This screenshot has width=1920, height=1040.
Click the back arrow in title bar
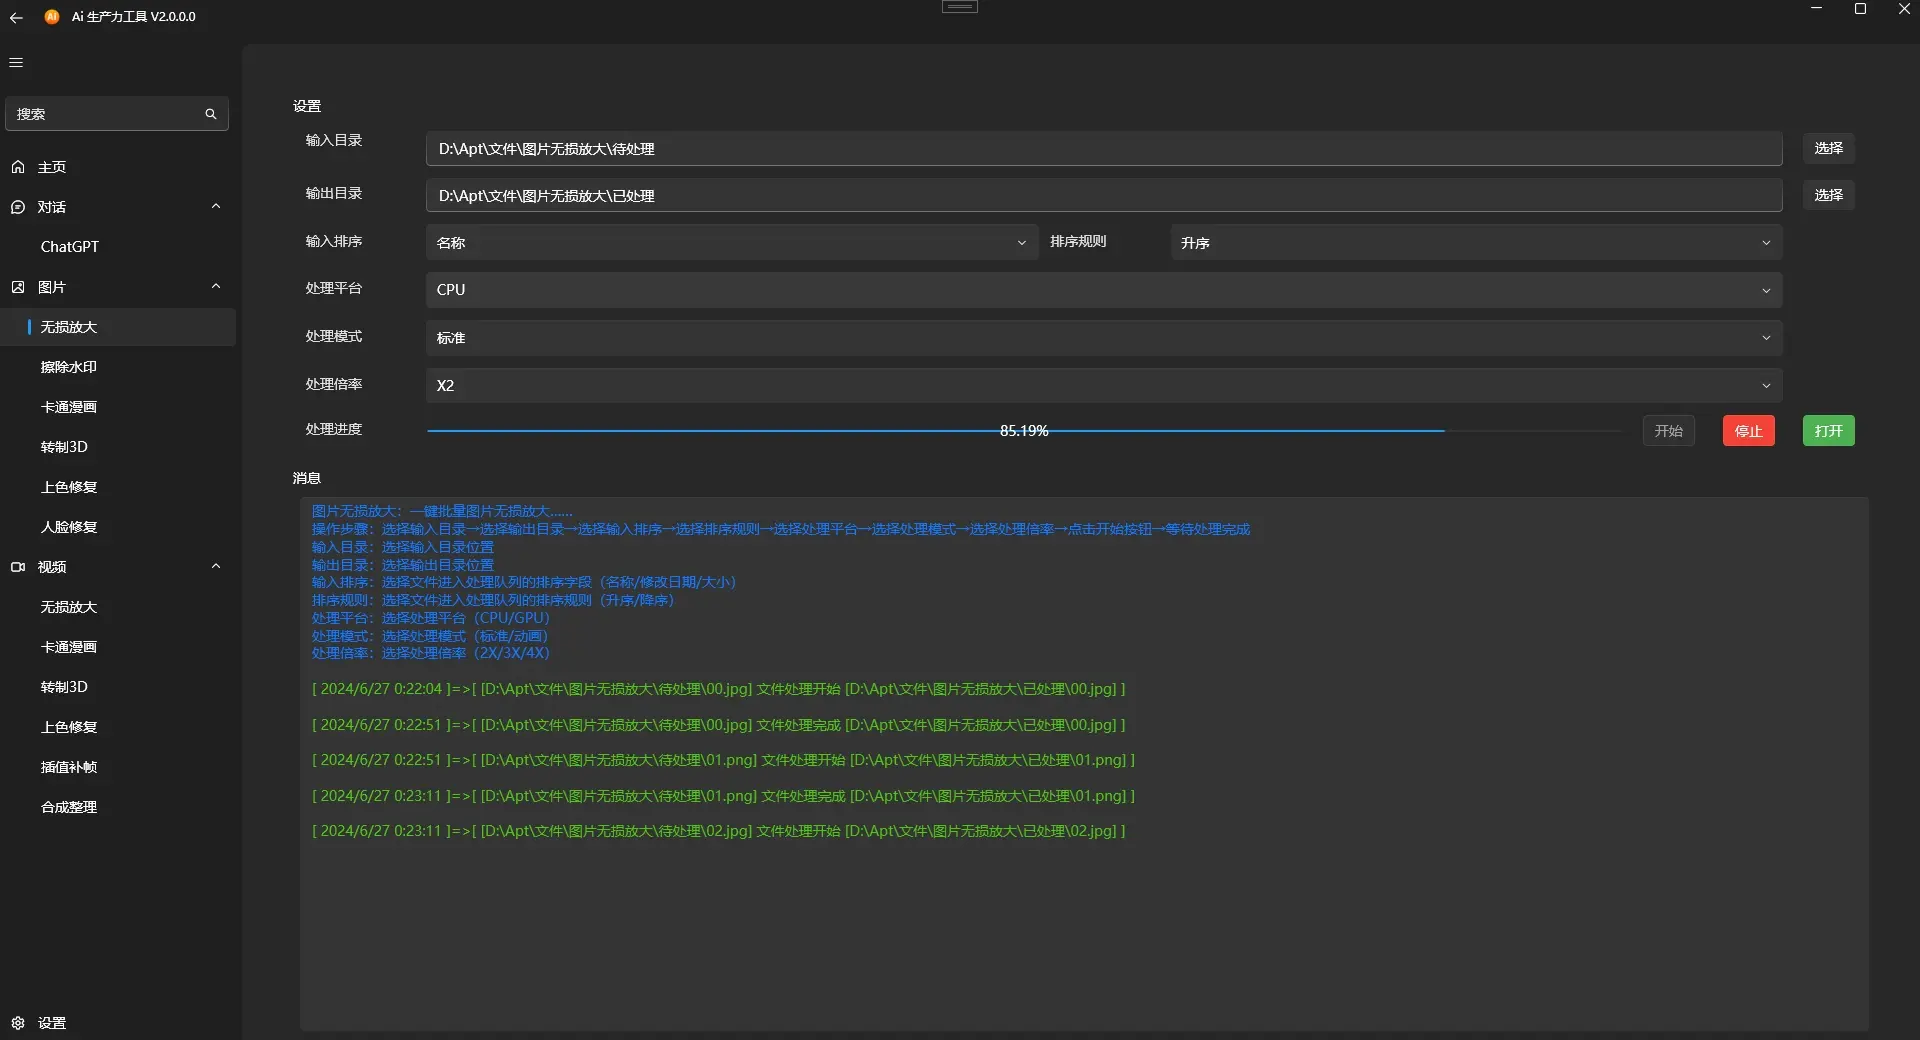click(x=16, y=17)
